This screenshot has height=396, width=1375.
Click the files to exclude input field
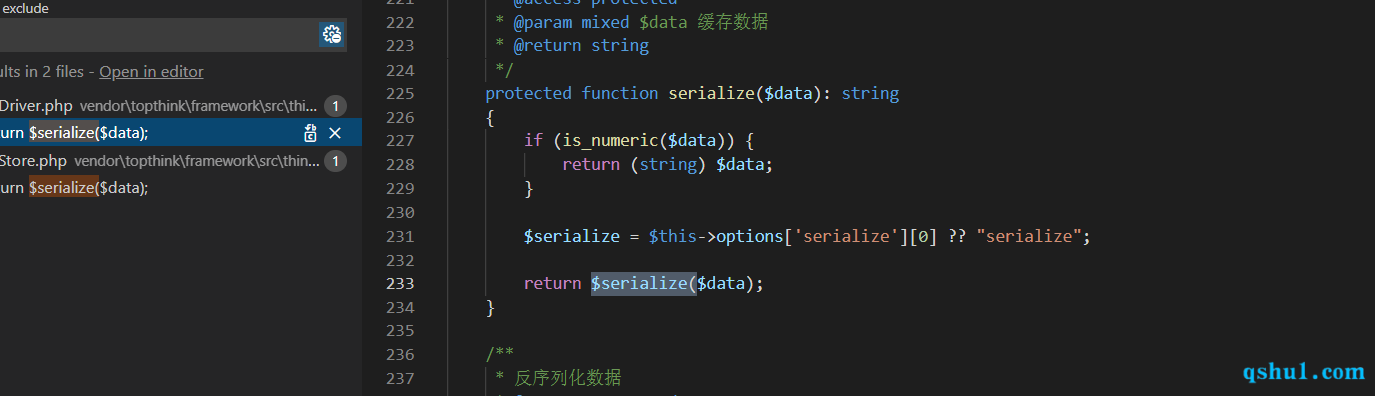[158, 35]
